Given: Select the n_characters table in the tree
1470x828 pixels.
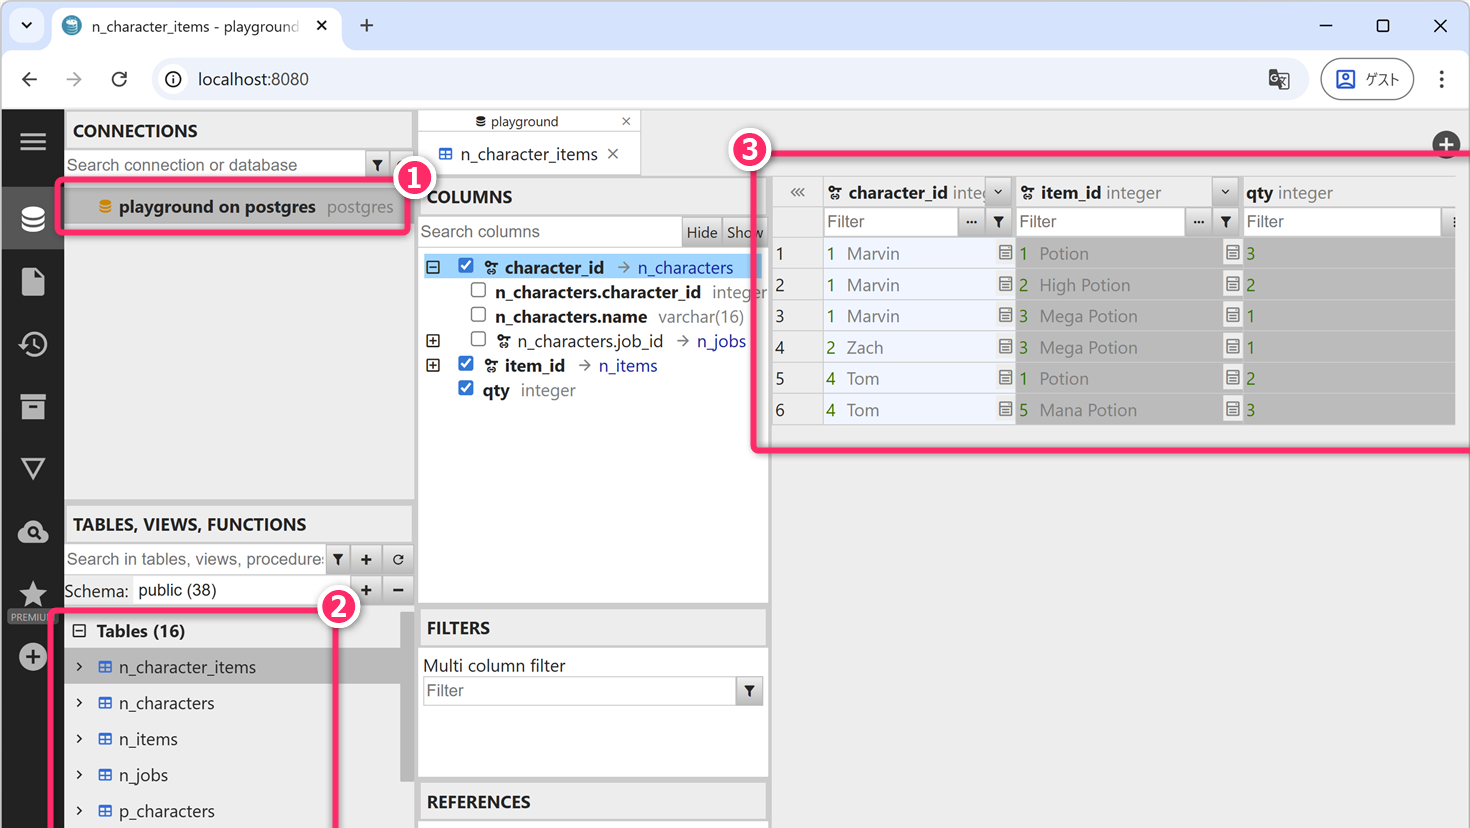Looking at the screenshot, I should coord(166,703).
